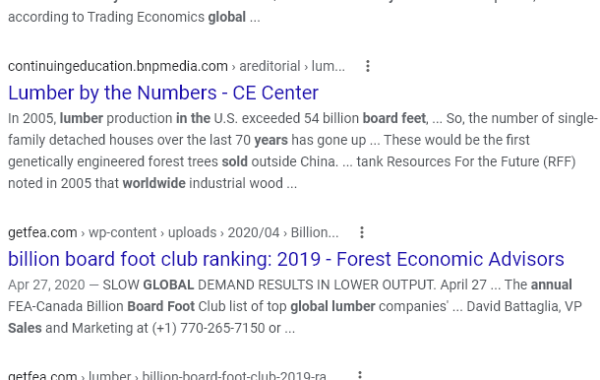Click the truncated 'lum...' breadcrumb segment
The height and width of the screenshot is (380, 600).
[328, 66]
